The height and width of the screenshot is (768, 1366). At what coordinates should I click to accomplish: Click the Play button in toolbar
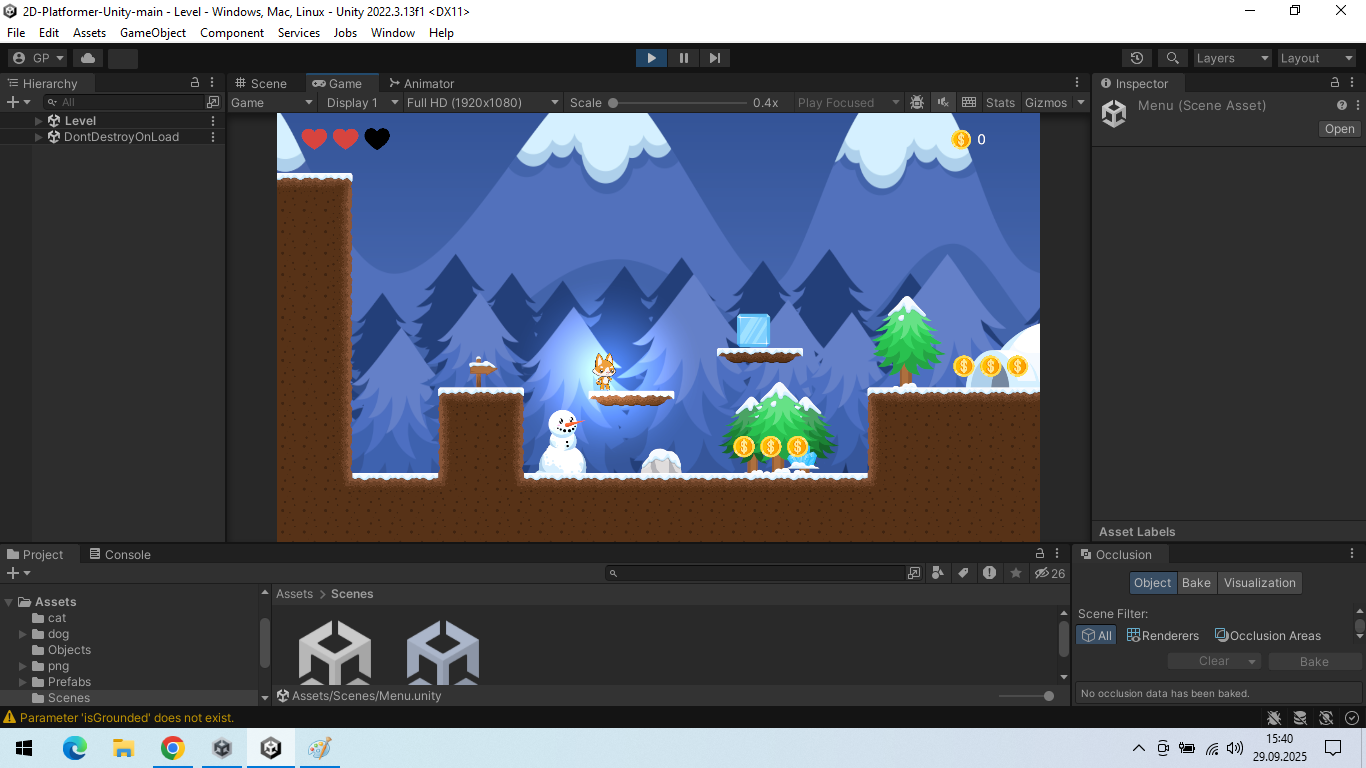pos(651,58)
